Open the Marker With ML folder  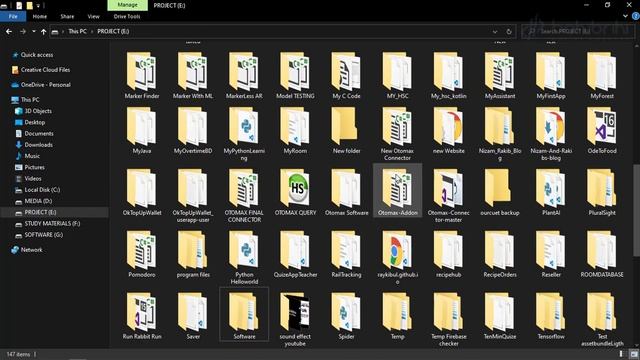193,76
